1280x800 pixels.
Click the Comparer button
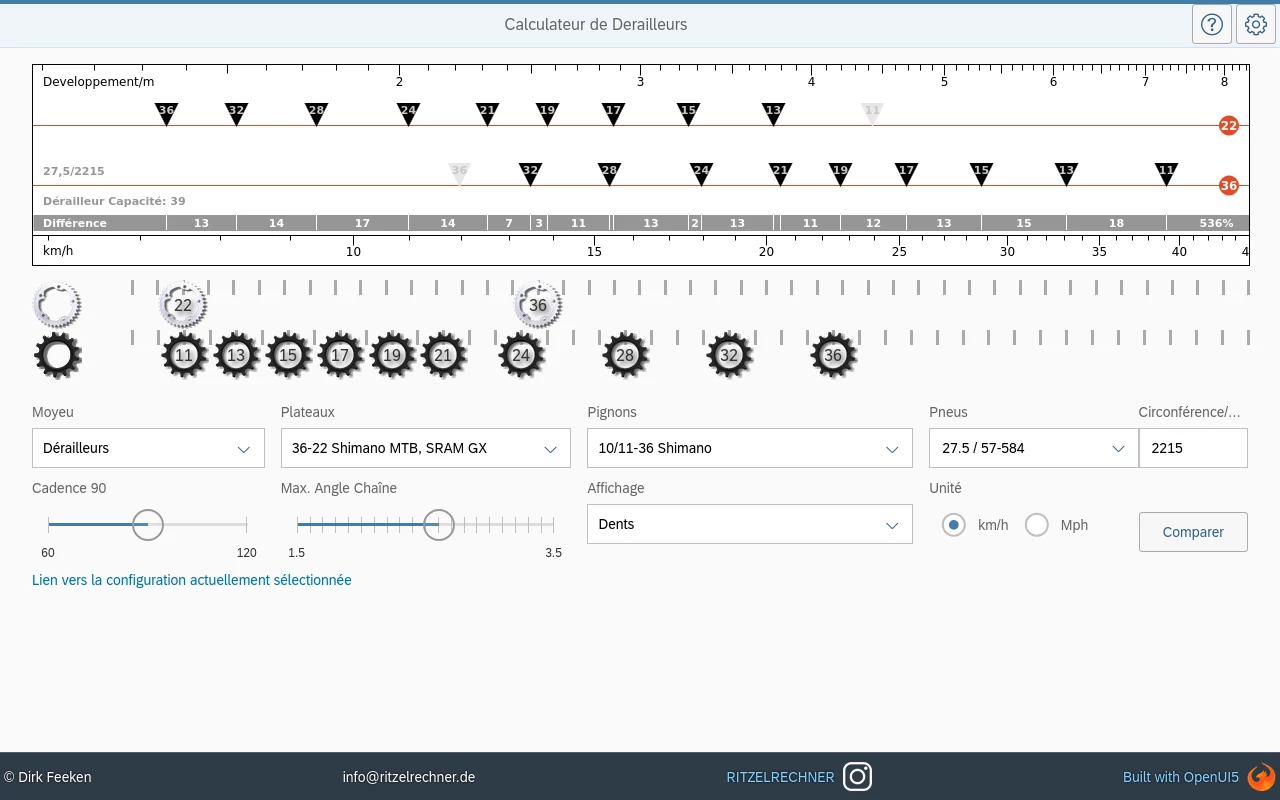coord(1193,532)
